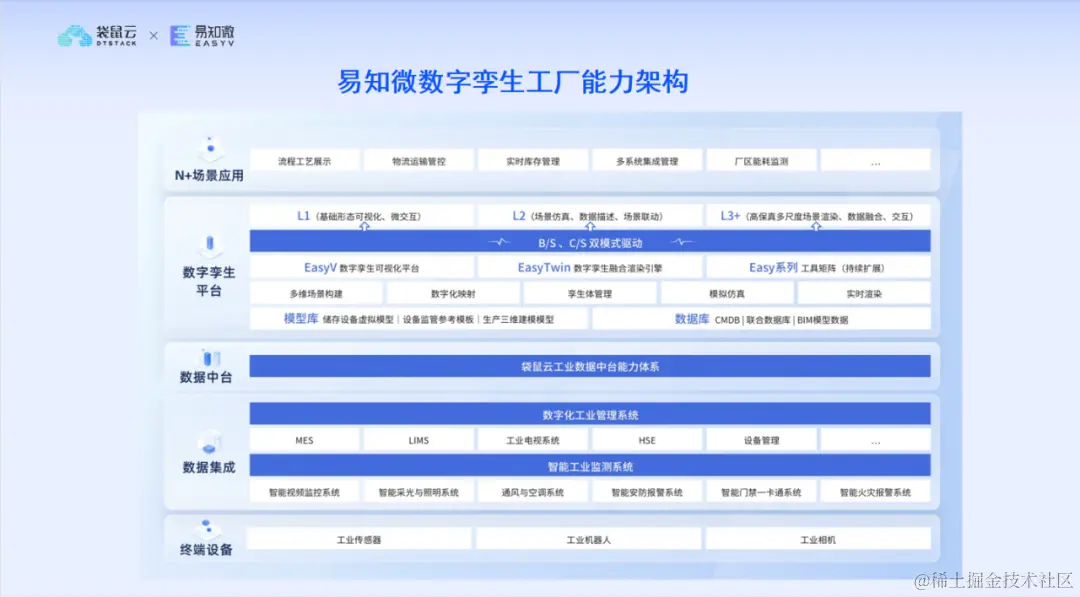Click BIM模型数据 in the 数据库 box
Viewport: 1080px width, 597px height.
click(x=822, y=320)
